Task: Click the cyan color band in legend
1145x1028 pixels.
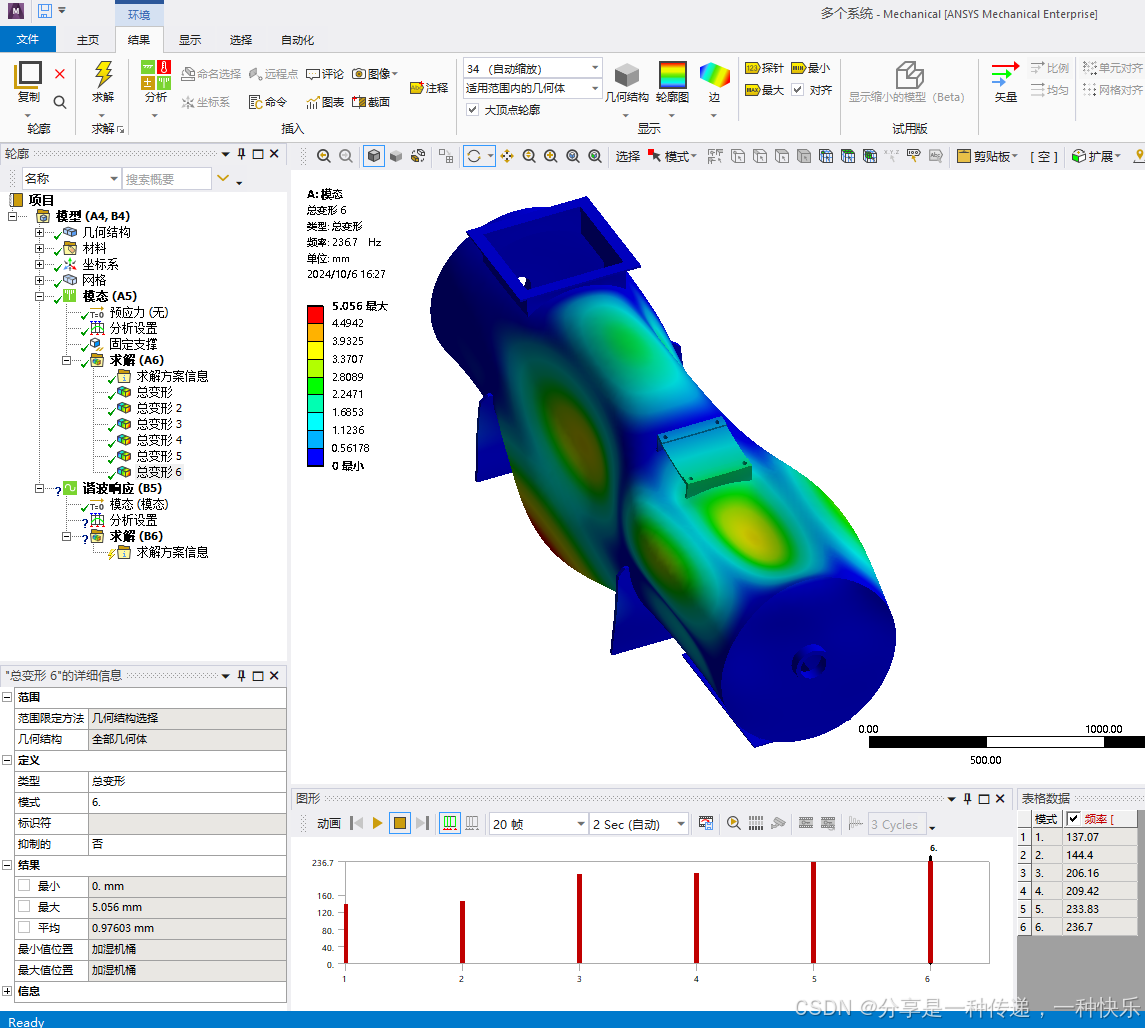Action: [315, 421]
